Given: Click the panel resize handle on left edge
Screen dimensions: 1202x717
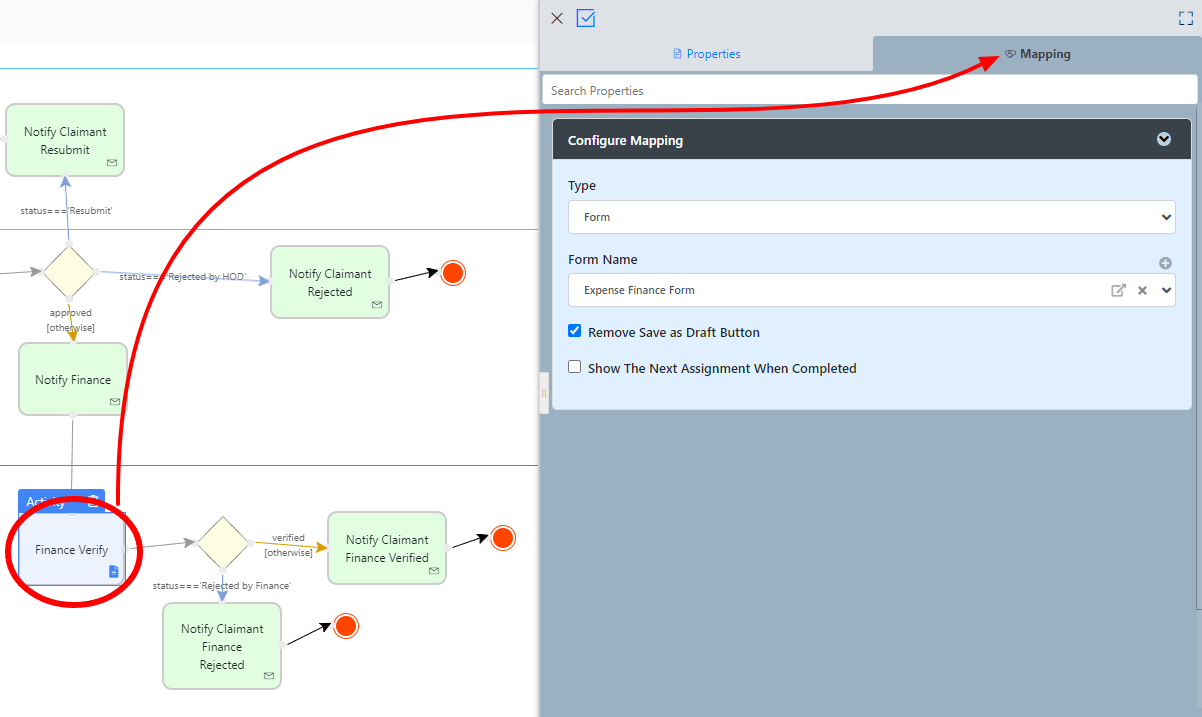Looking at the screenshot, I should click(x=544, y=392).
